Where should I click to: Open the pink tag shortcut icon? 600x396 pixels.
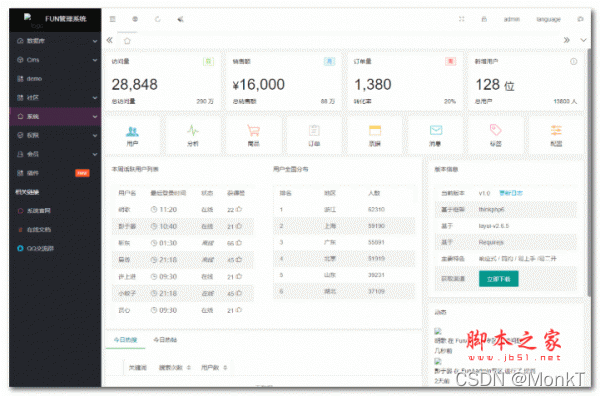click(496, 130)
